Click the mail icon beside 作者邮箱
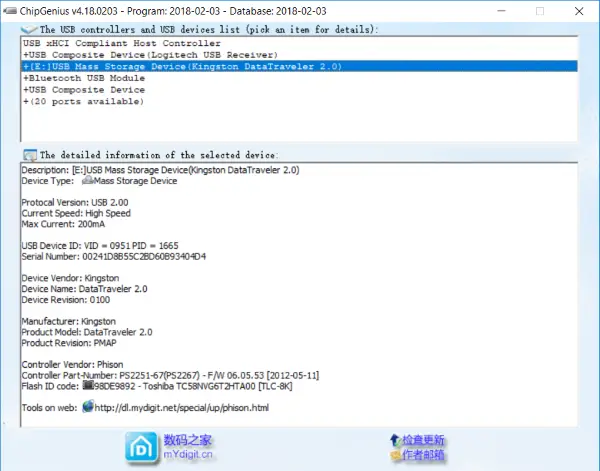Screen dimensions: 600x471 395,455
